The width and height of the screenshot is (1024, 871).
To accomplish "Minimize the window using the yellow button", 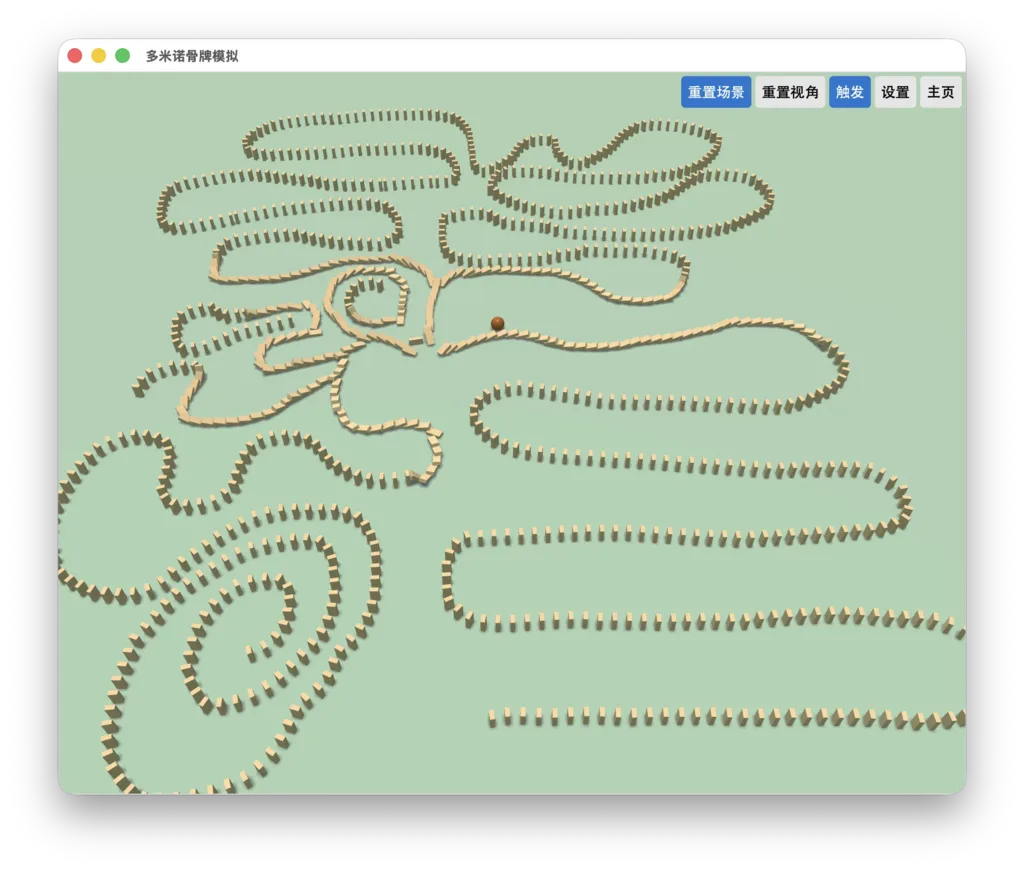I will click(x=99, y=56).
